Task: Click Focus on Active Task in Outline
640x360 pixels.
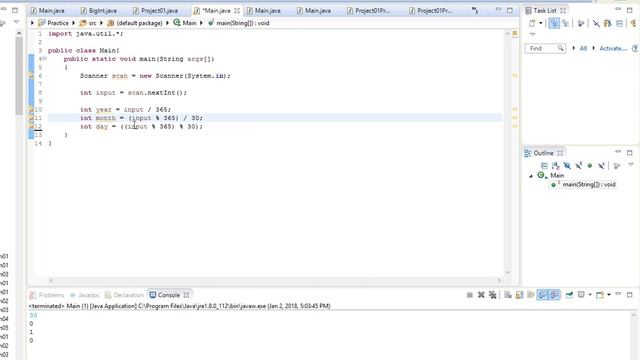Action: point(617,166)
